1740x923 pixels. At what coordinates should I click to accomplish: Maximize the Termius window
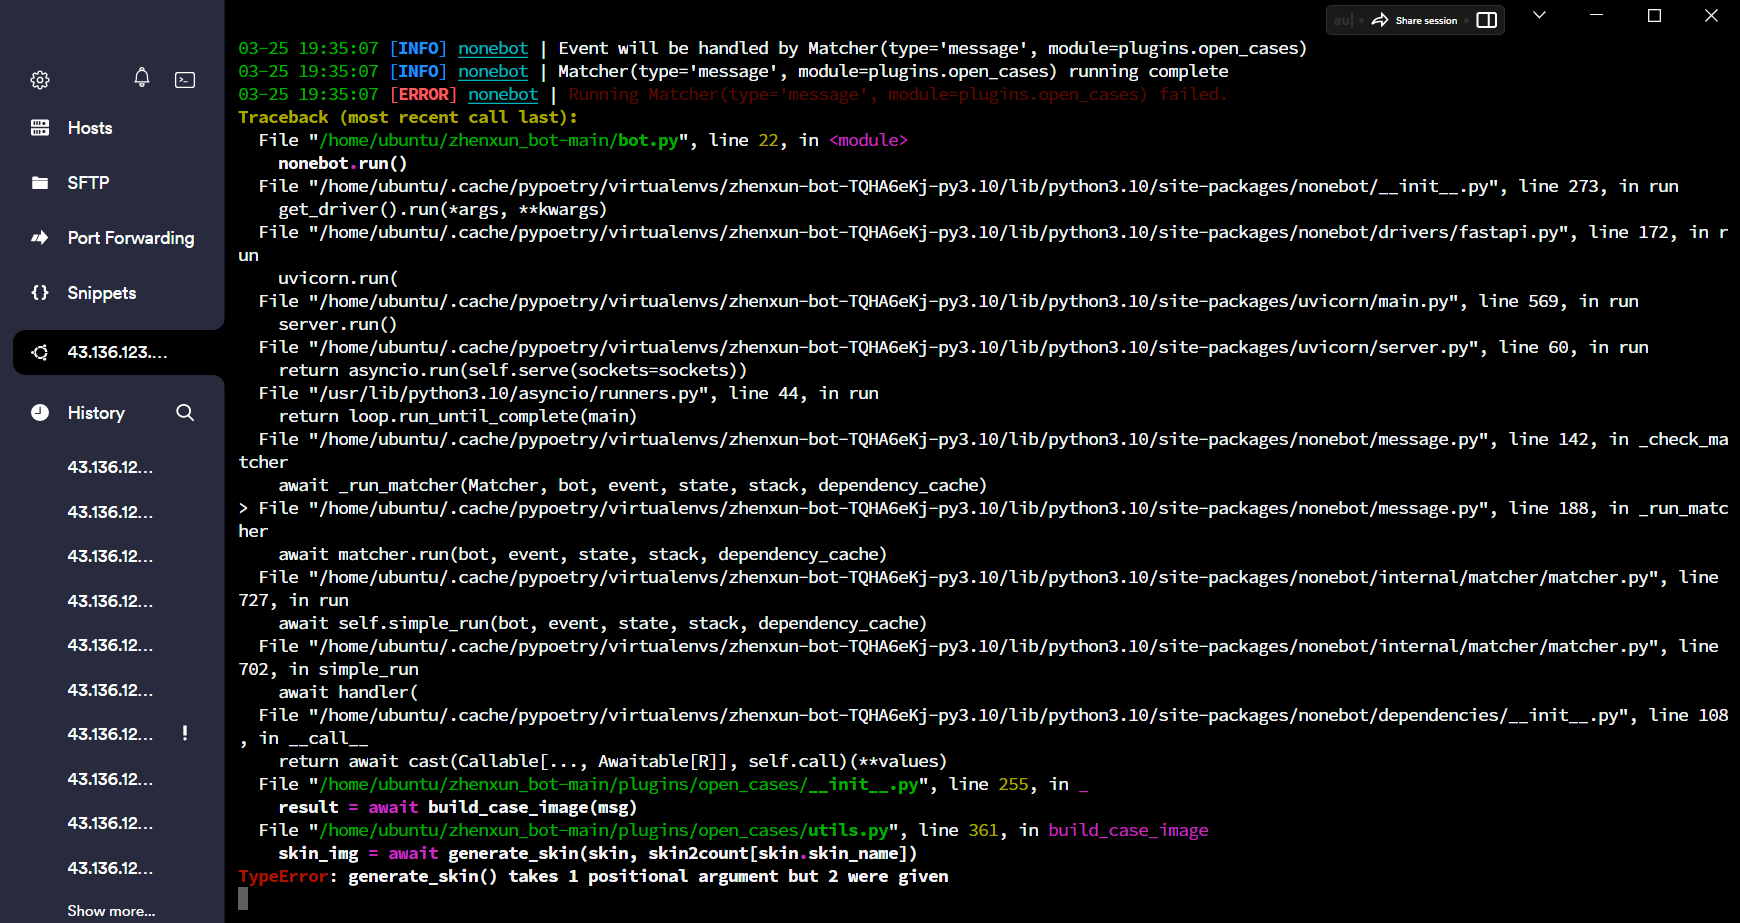click(1654, 15)
